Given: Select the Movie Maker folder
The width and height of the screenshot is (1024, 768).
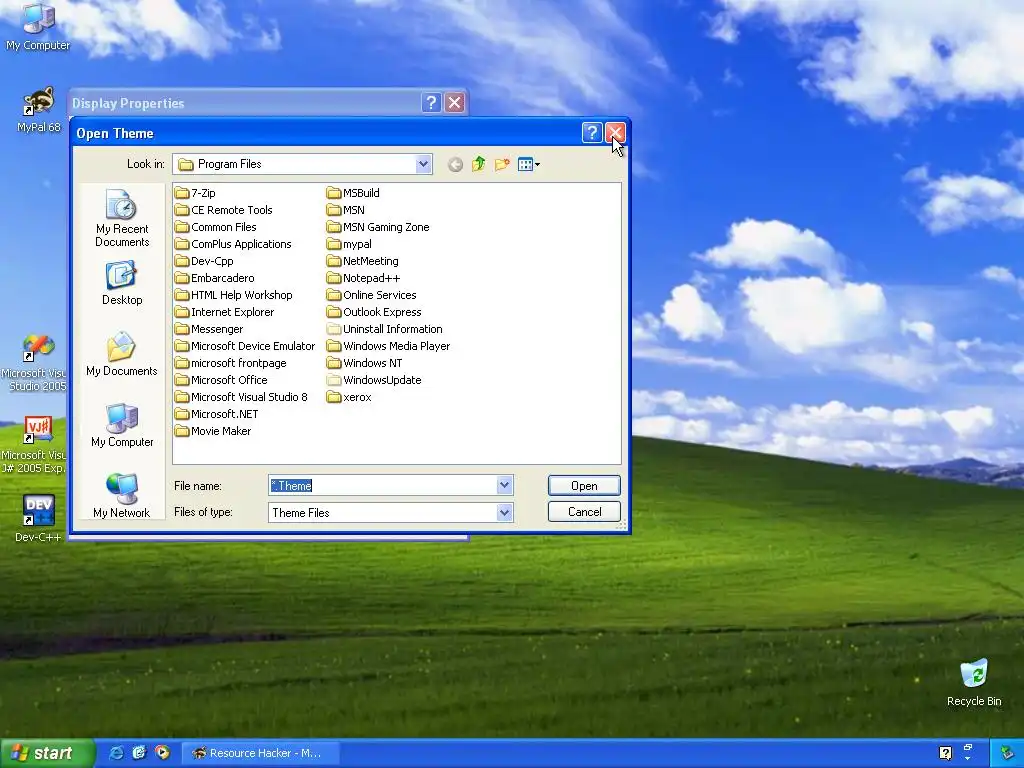Looking at the screenshot, I should pos(213,431).
